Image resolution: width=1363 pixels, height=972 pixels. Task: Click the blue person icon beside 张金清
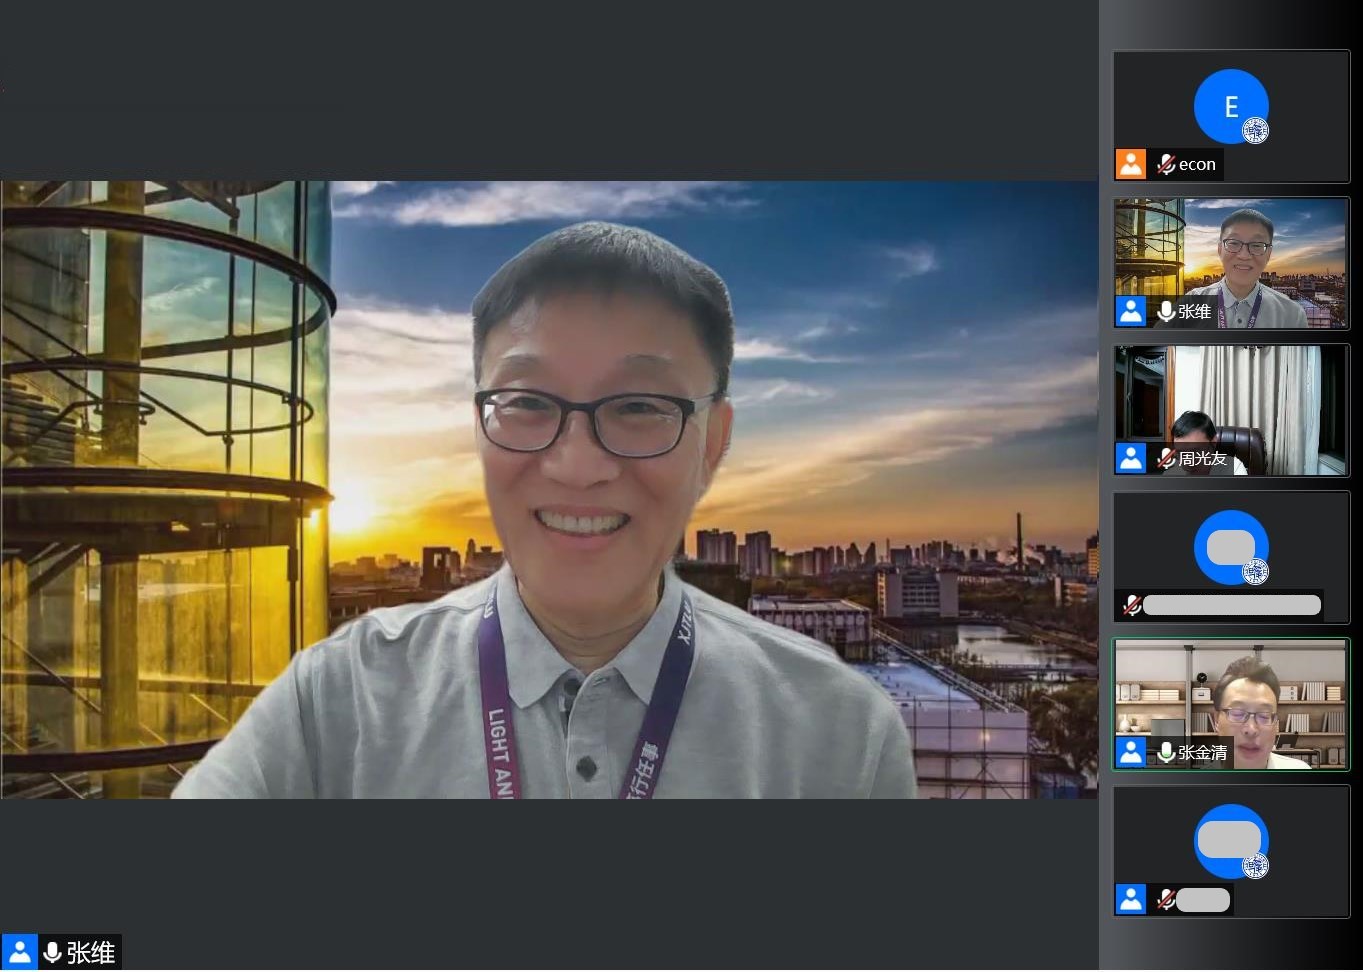click(x=1131, y=752)
